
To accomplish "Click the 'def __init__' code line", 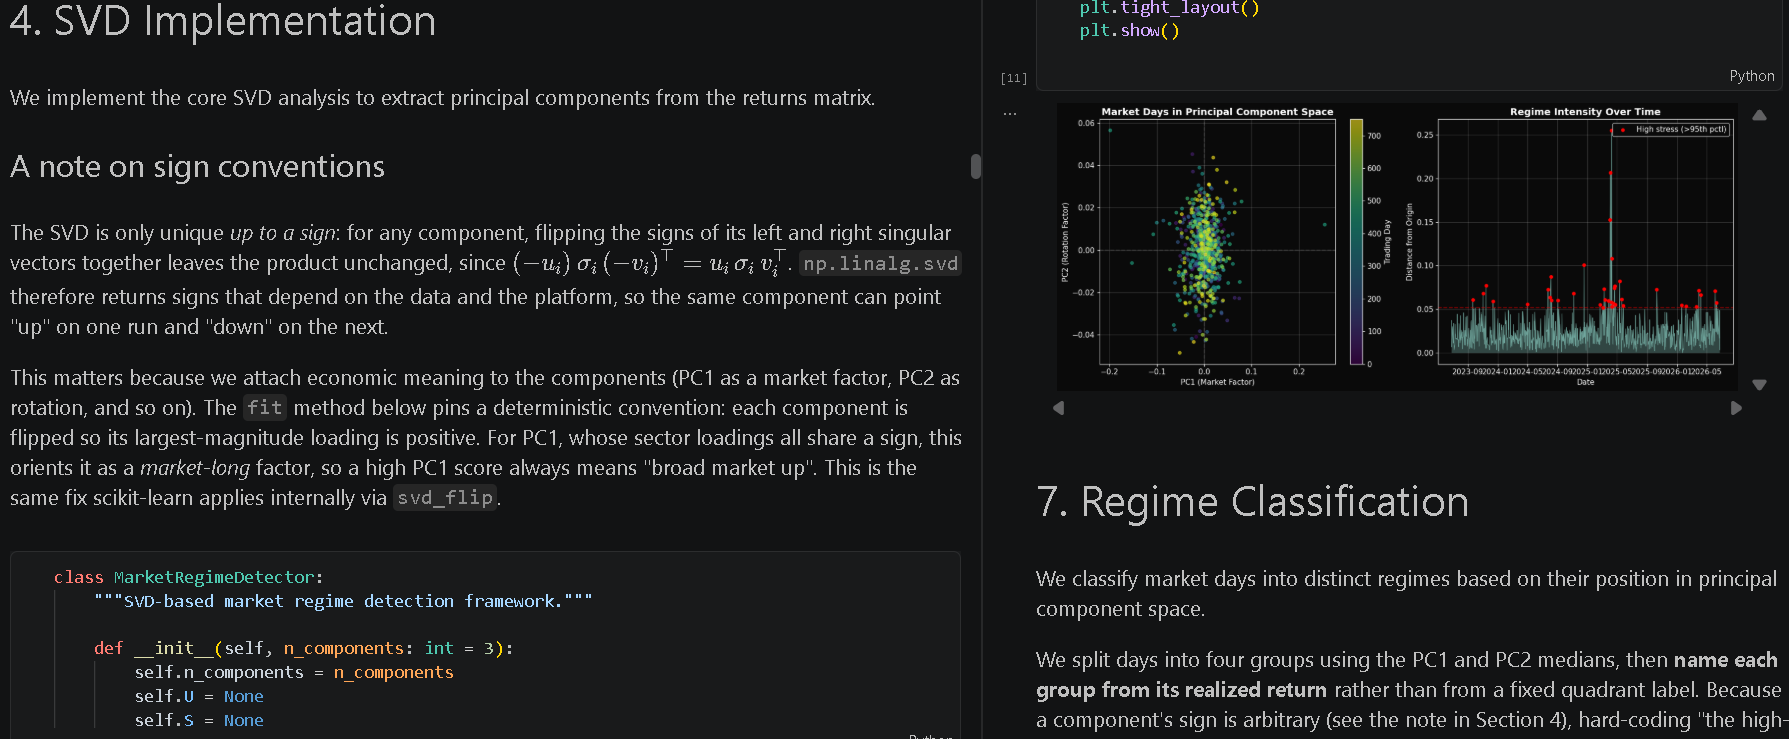I will (x=303, y=648).
